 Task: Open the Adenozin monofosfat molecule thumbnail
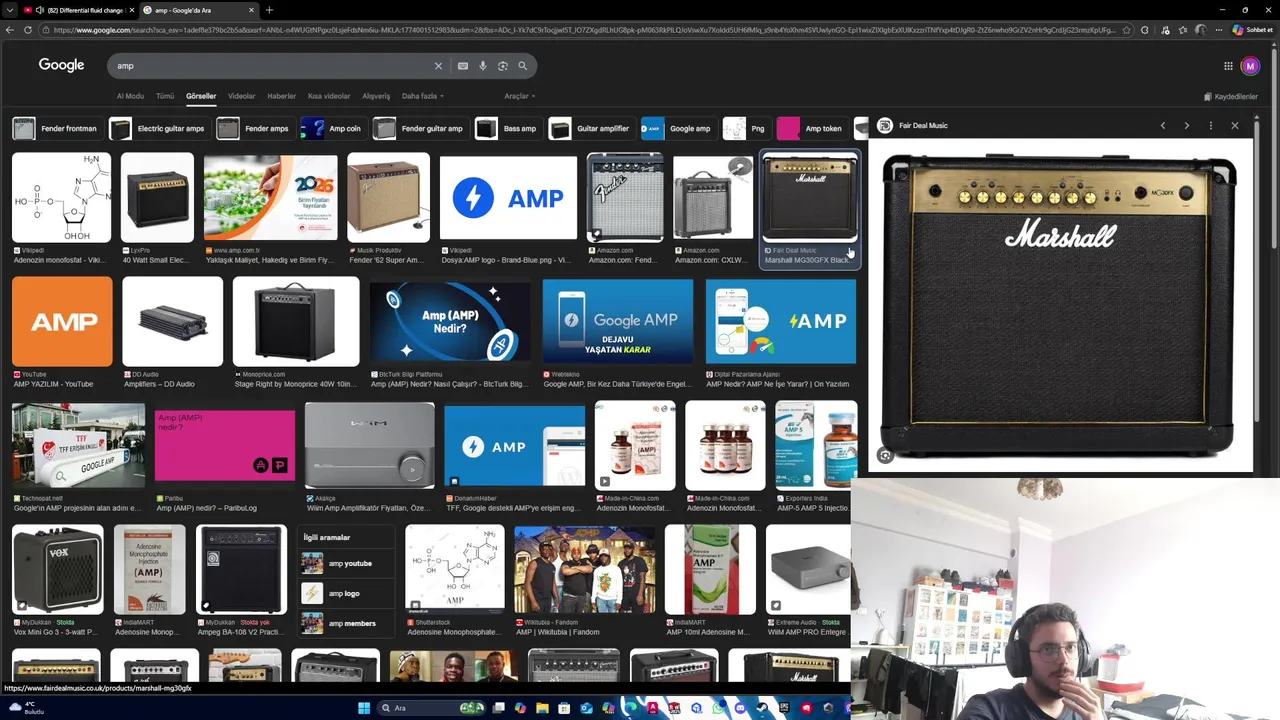click(61, 197)
